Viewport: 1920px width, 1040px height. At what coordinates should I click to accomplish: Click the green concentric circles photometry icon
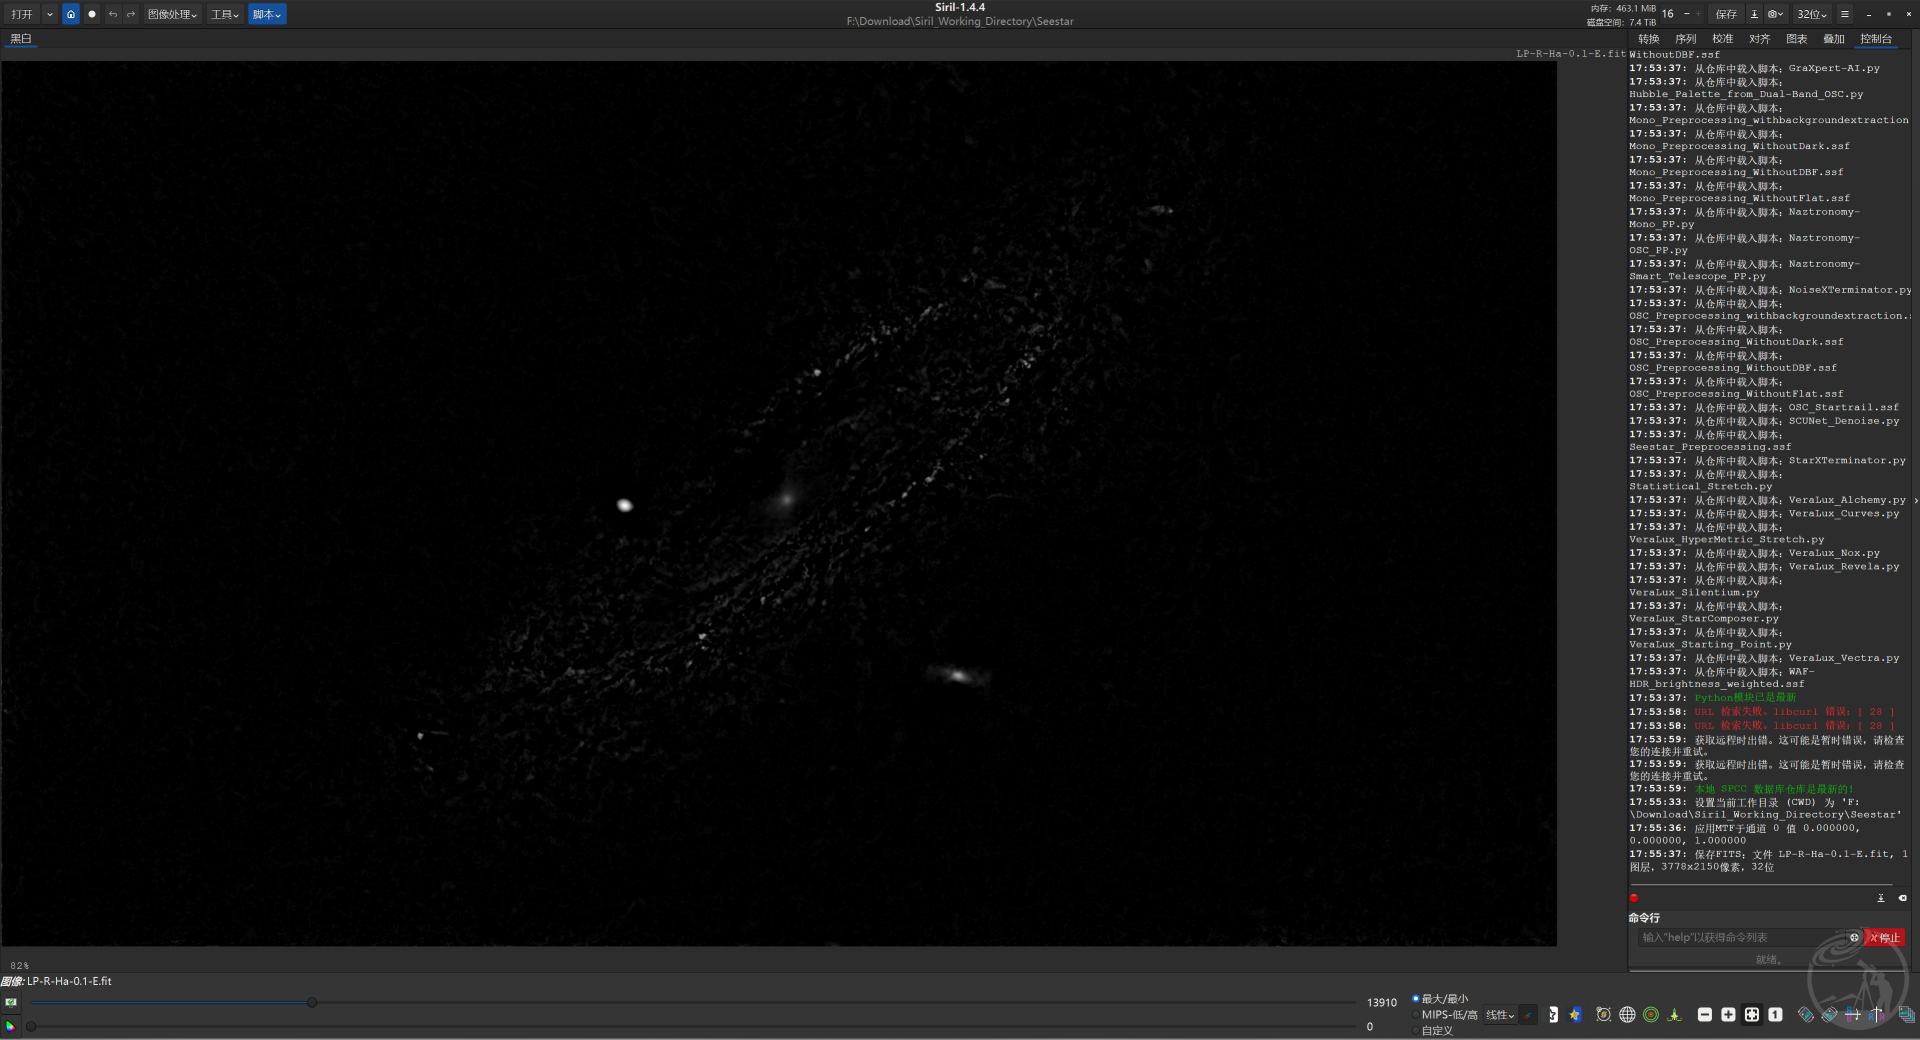[1651, 1014]
